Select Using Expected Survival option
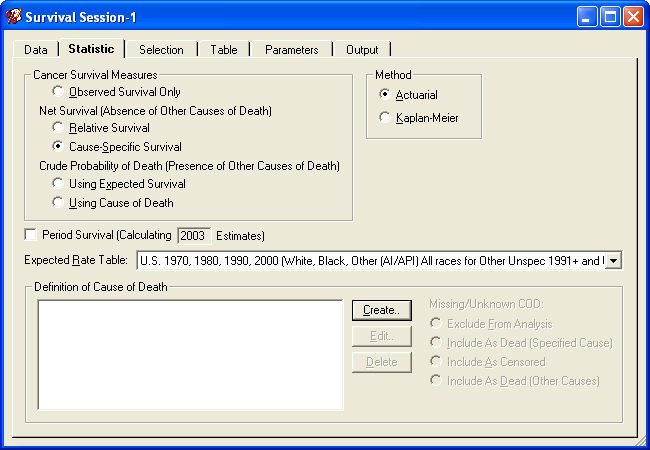This screenshot has height=450, width=650. pos(58,184)
